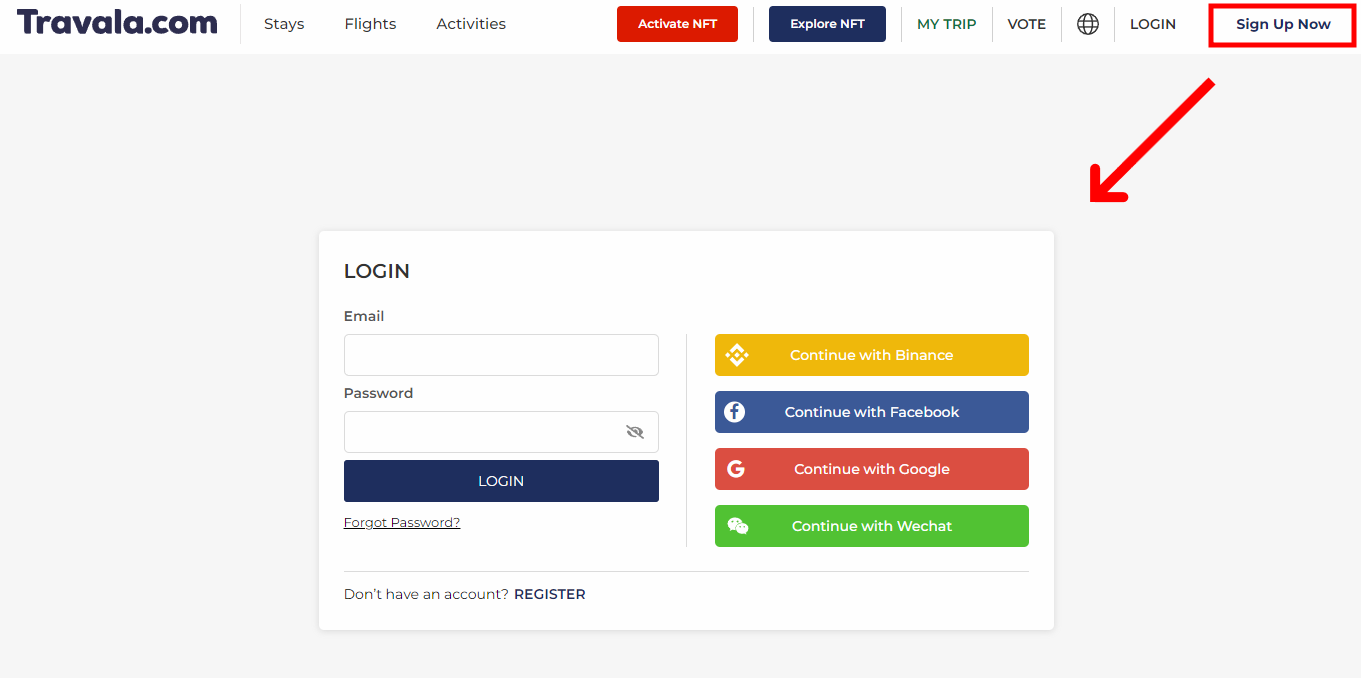The image size is (1361, 678).
Task: Click the Facebook logo icon
Action: coord(735,412)
